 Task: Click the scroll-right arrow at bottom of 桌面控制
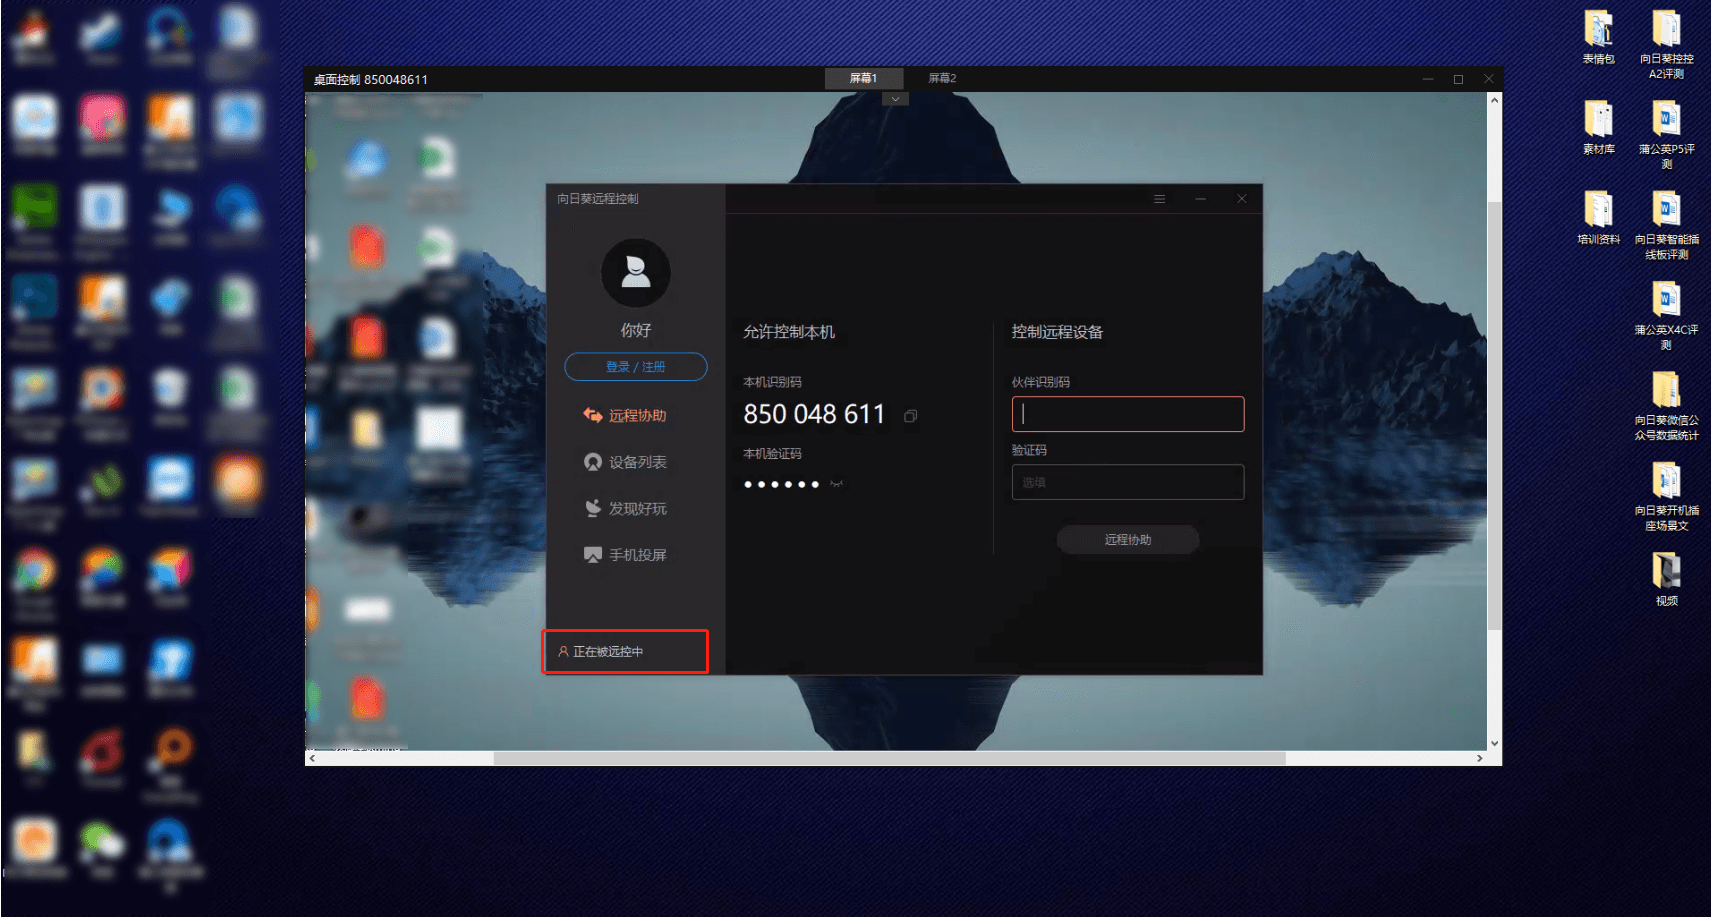[x=1480, y=758]
